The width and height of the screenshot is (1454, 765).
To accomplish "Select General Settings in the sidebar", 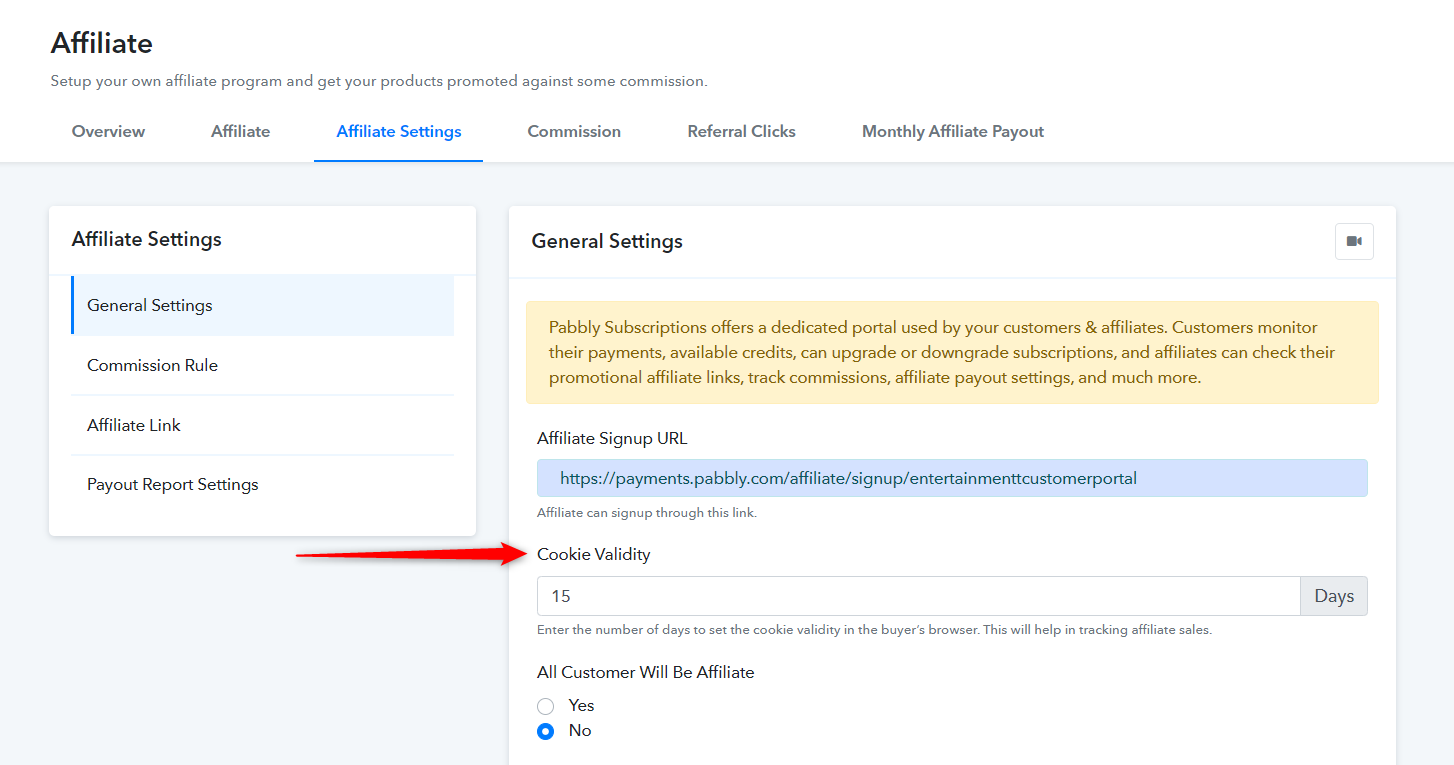I will tap(262, 305).
